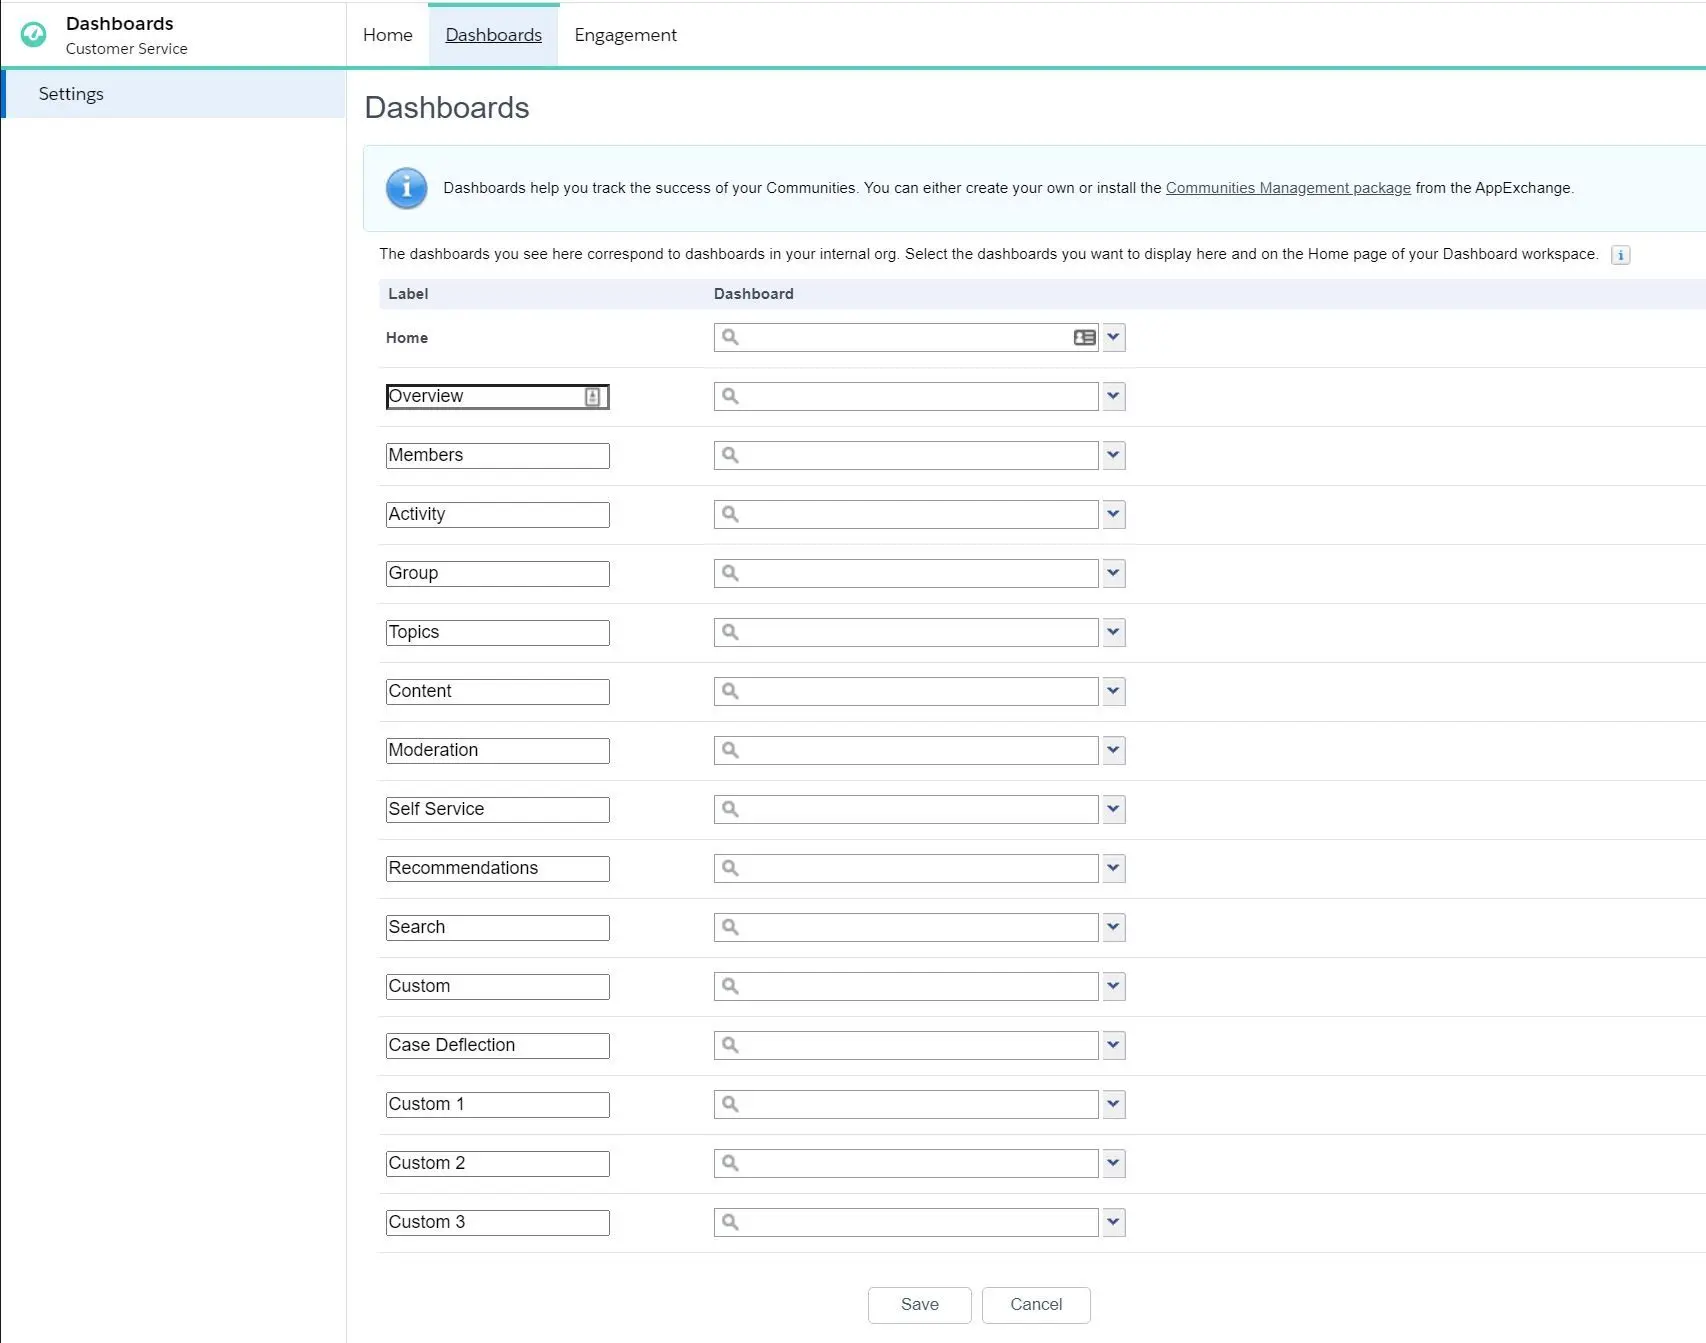Click lookup search icon in Group row
The height and width of the screenshot is (1343, 1706).
[730, 573]
